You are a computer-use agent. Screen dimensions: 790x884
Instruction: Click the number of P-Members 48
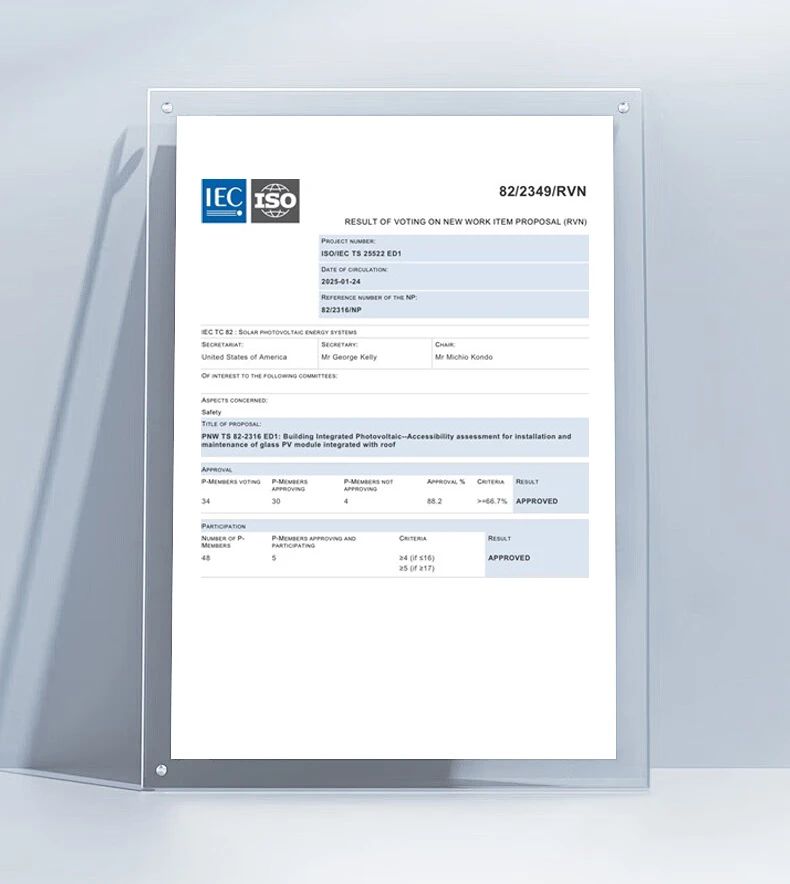pyautogui.click(x=206, y=558)
